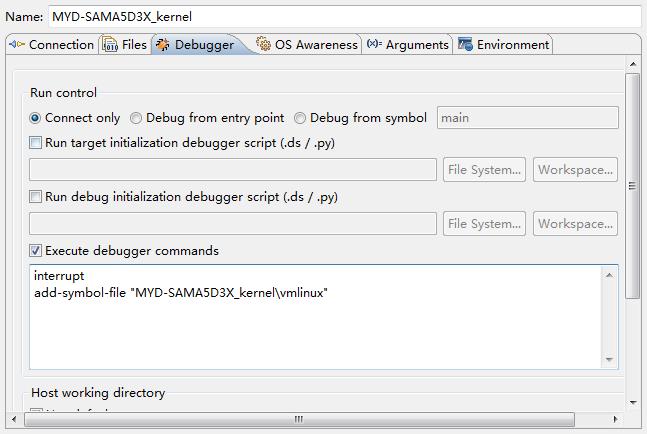Viewport: 647px width, 434px height.
Task: Click File System button for debug script
Action: (x=484, y=224)
